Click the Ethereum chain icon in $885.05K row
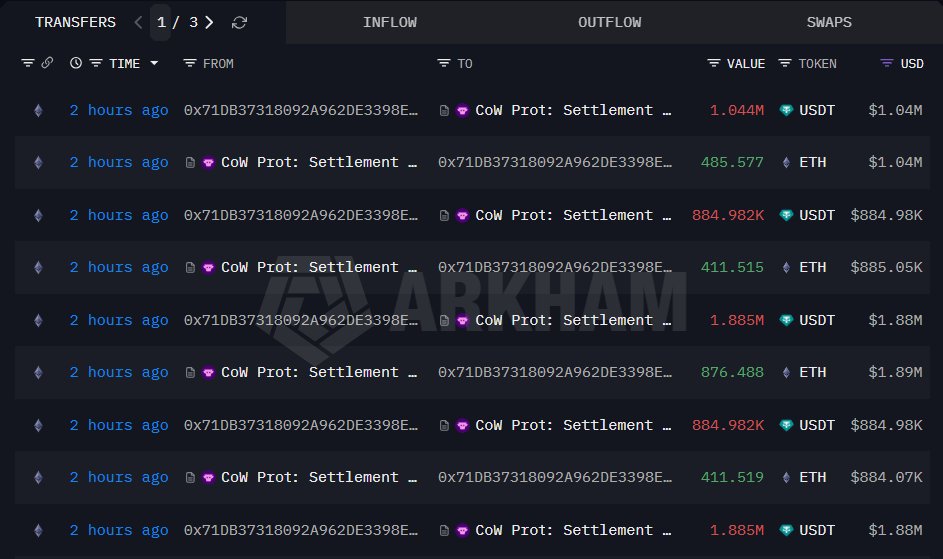Image resolution: width=943 pixels, height=559 pixels. point(38,267)
